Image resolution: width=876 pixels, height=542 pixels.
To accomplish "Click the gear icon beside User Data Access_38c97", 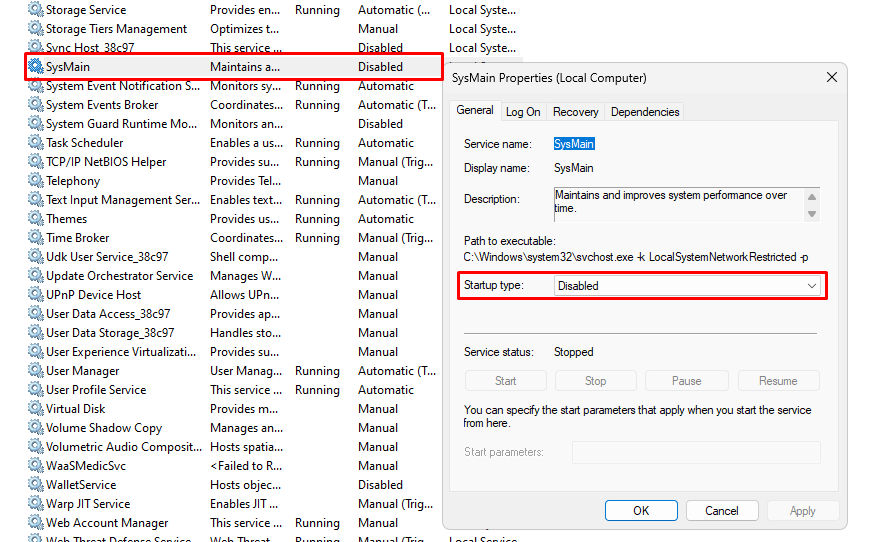I will (x=36, y=313).
